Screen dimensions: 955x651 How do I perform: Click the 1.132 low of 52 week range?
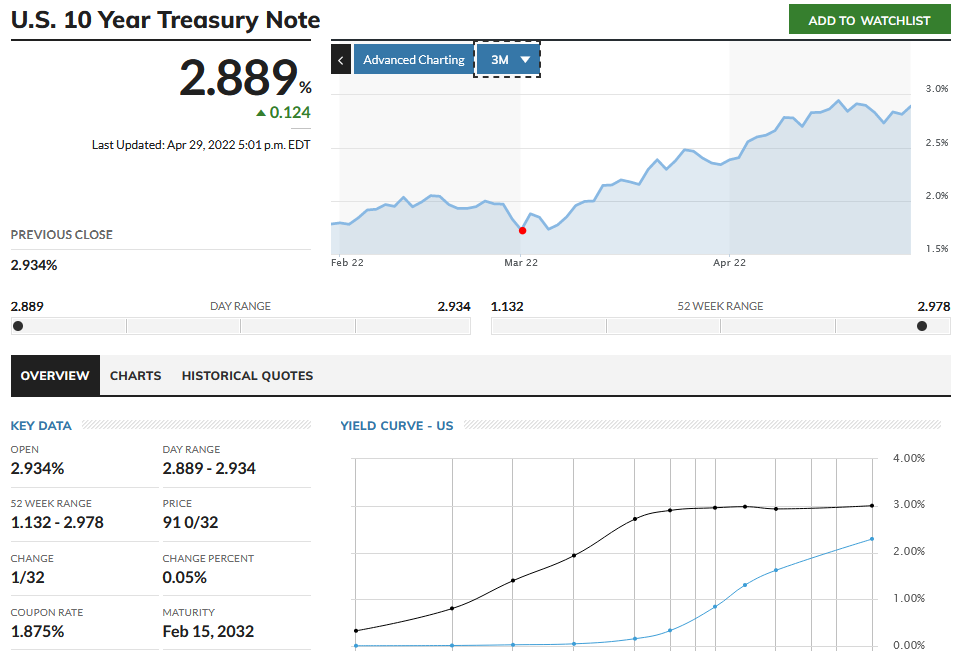coord(507,306)
